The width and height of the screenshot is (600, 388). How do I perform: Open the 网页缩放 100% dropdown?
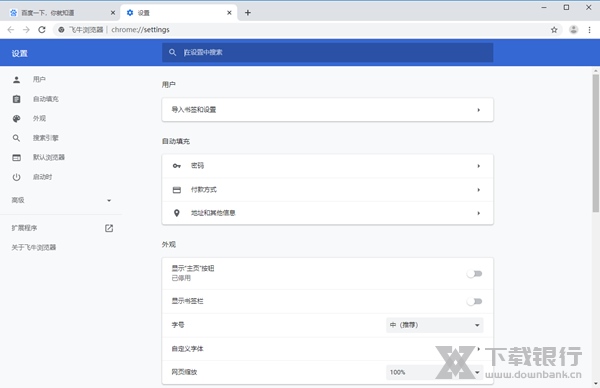(x=435, y=372)
